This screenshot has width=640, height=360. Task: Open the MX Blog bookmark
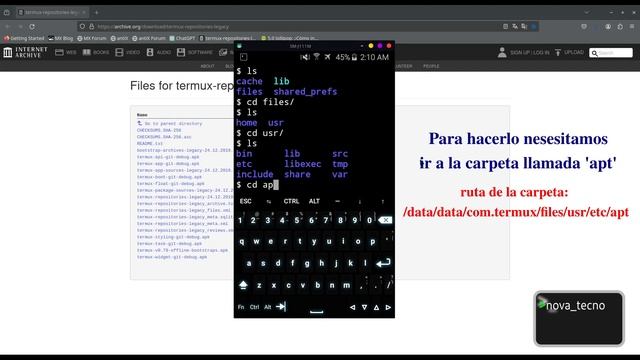[60, 38]
